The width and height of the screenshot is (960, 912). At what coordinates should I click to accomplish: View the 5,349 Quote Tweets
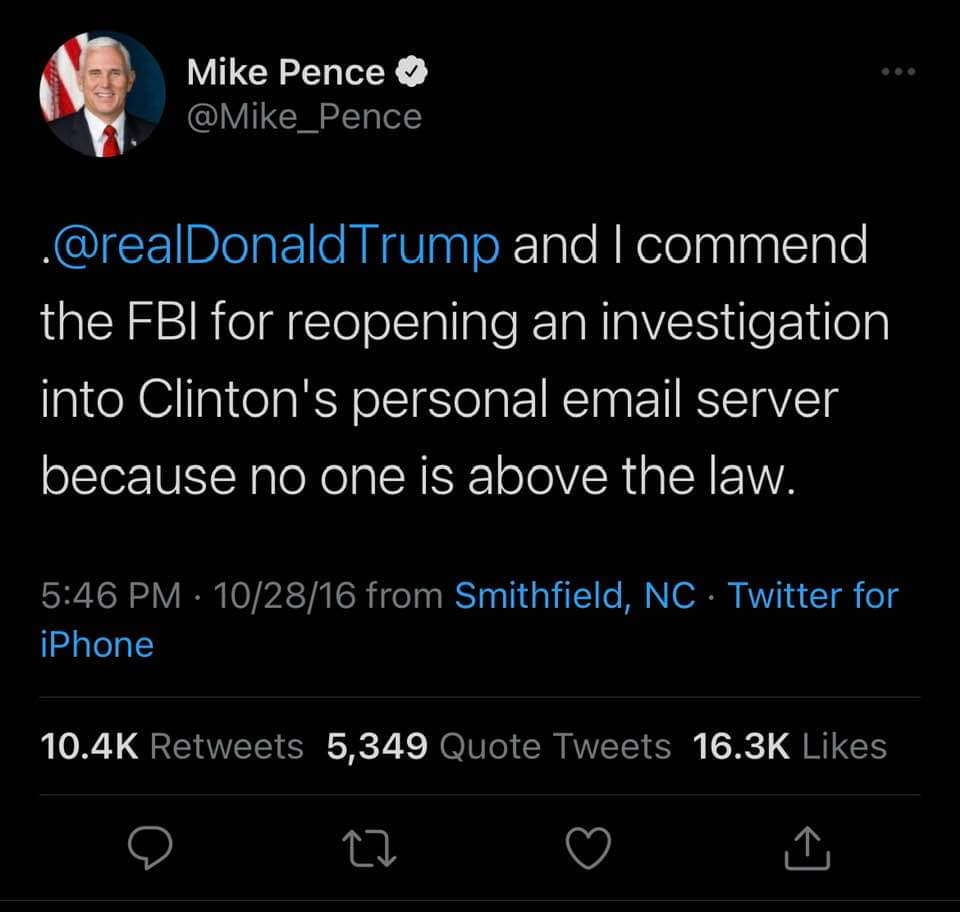498,746
